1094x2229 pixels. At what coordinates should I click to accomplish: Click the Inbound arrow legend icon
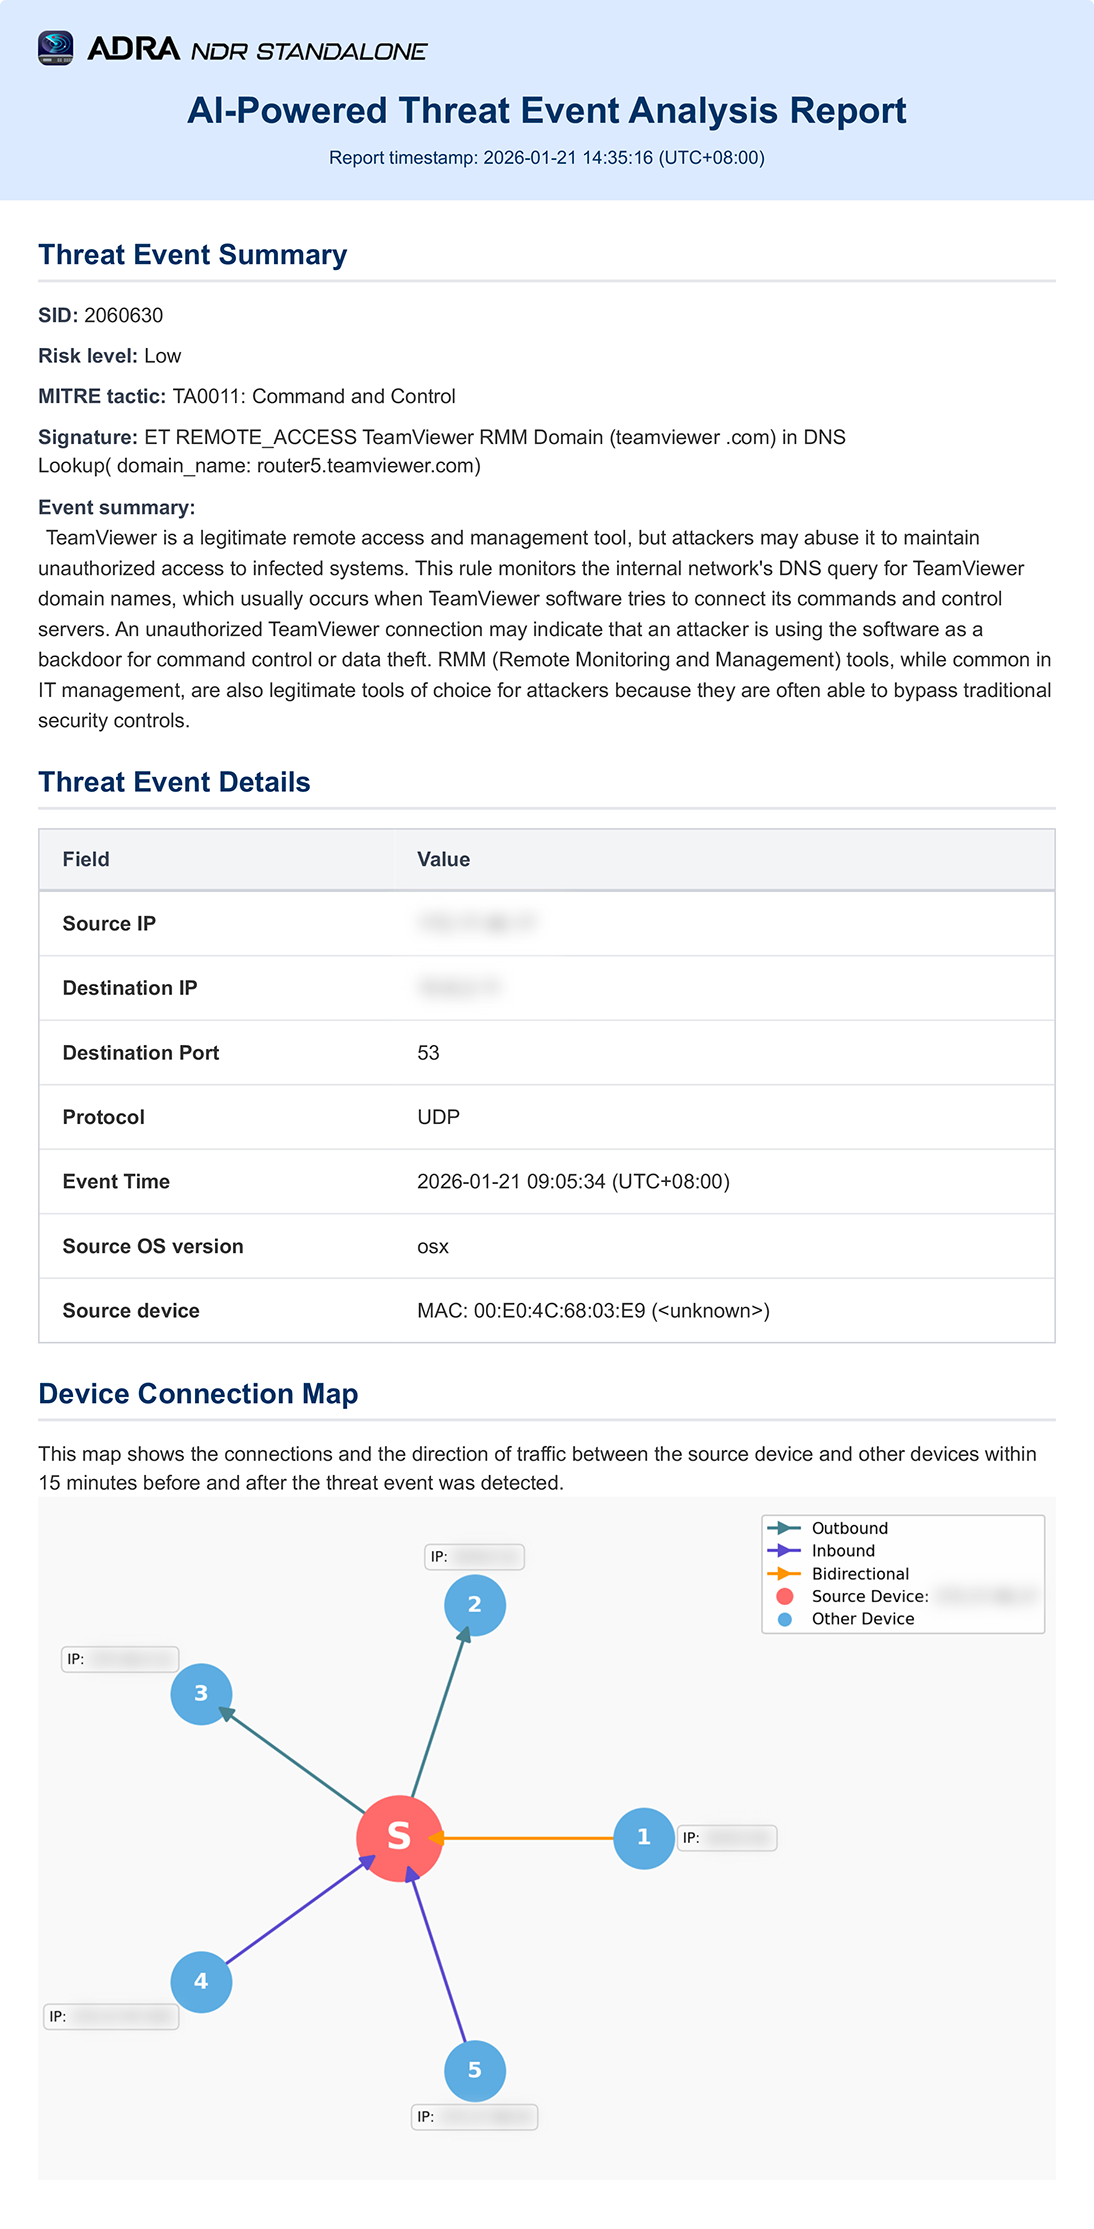point(784,1551)
